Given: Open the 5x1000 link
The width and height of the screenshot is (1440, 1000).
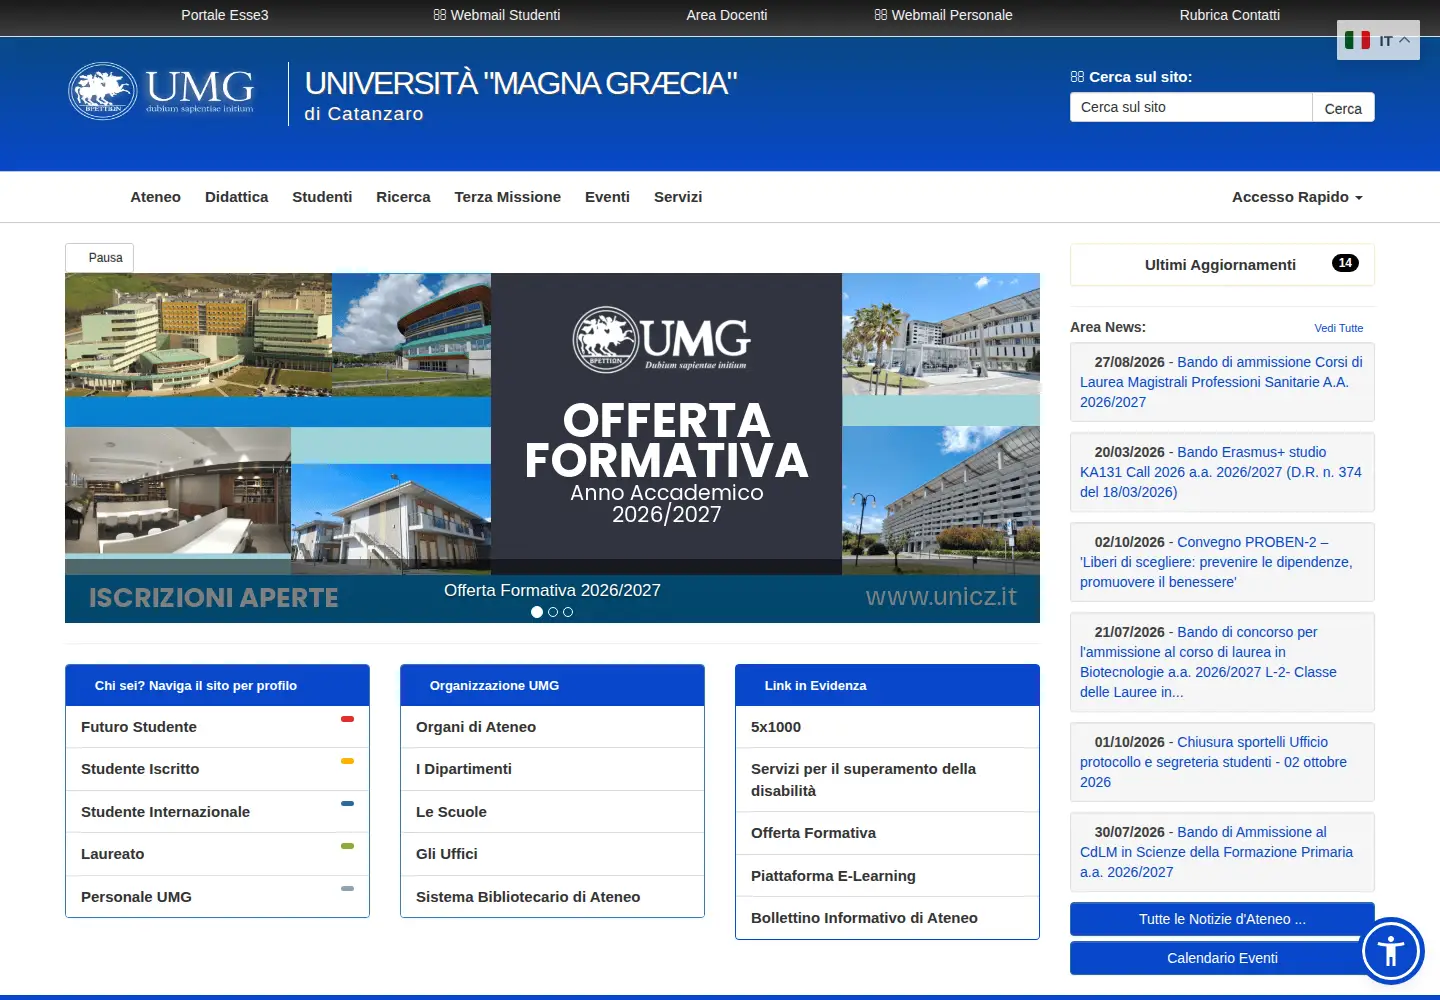Looking at the screenshot, I should [887, 727].
